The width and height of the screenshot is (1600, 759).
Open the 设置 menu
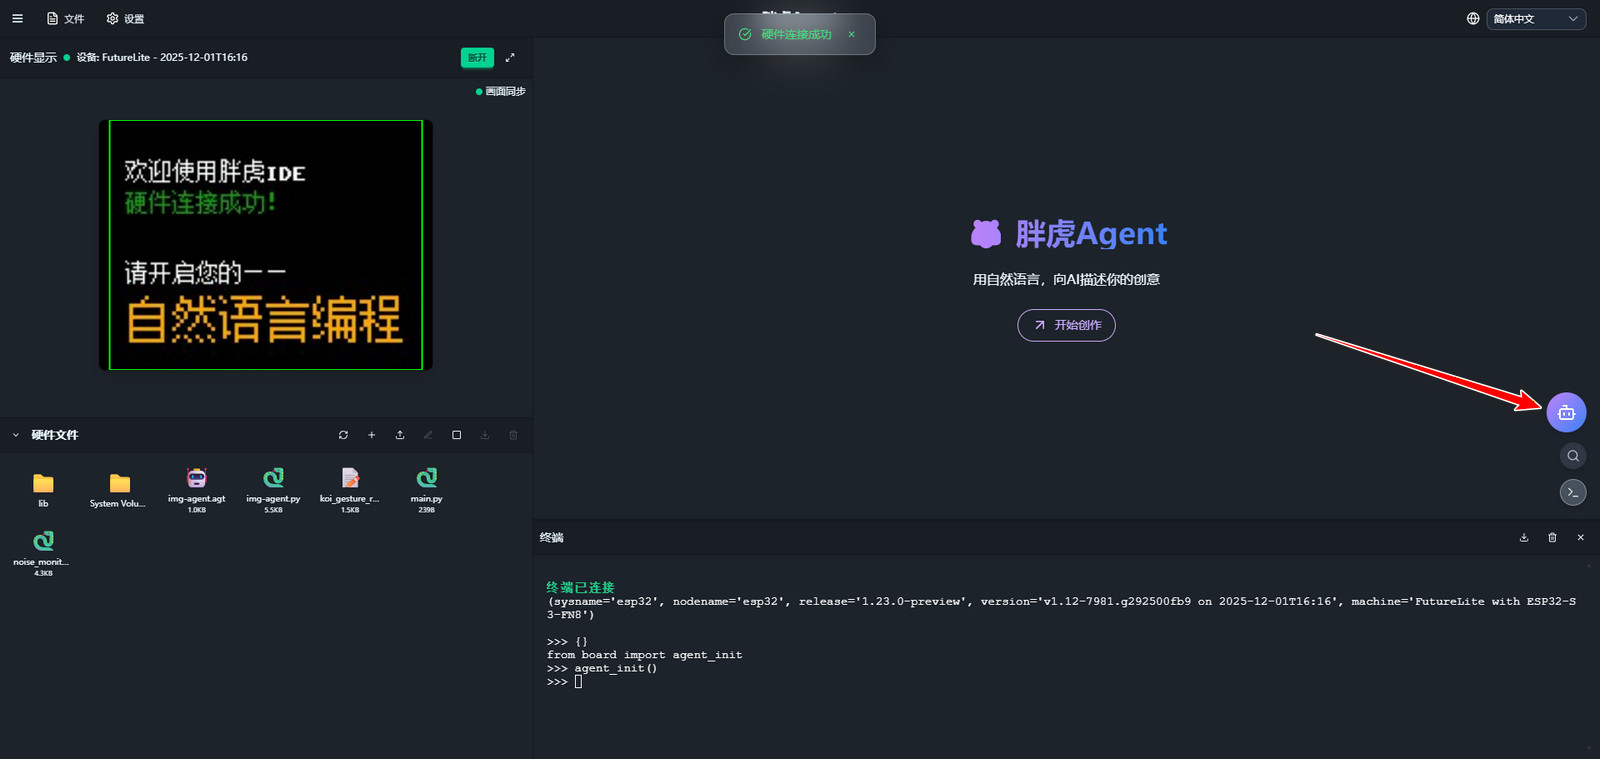pos(126,19)
